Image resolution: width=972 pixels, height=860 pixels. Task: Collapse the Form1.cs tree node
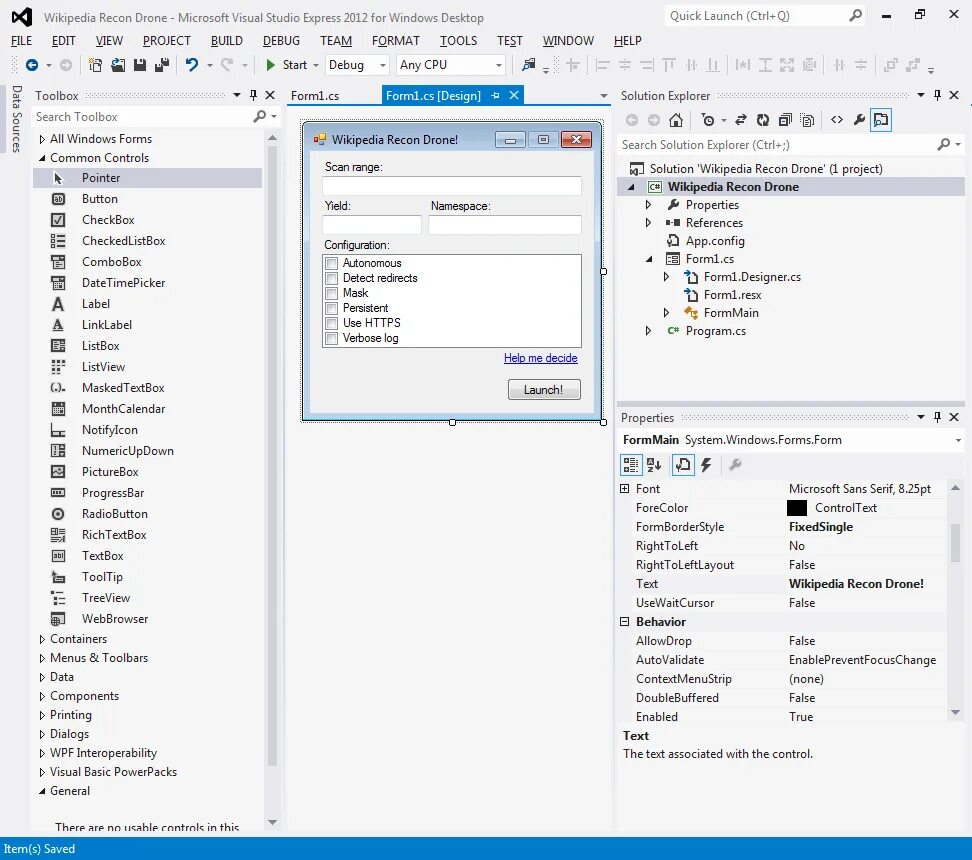(x=648, y=258)
